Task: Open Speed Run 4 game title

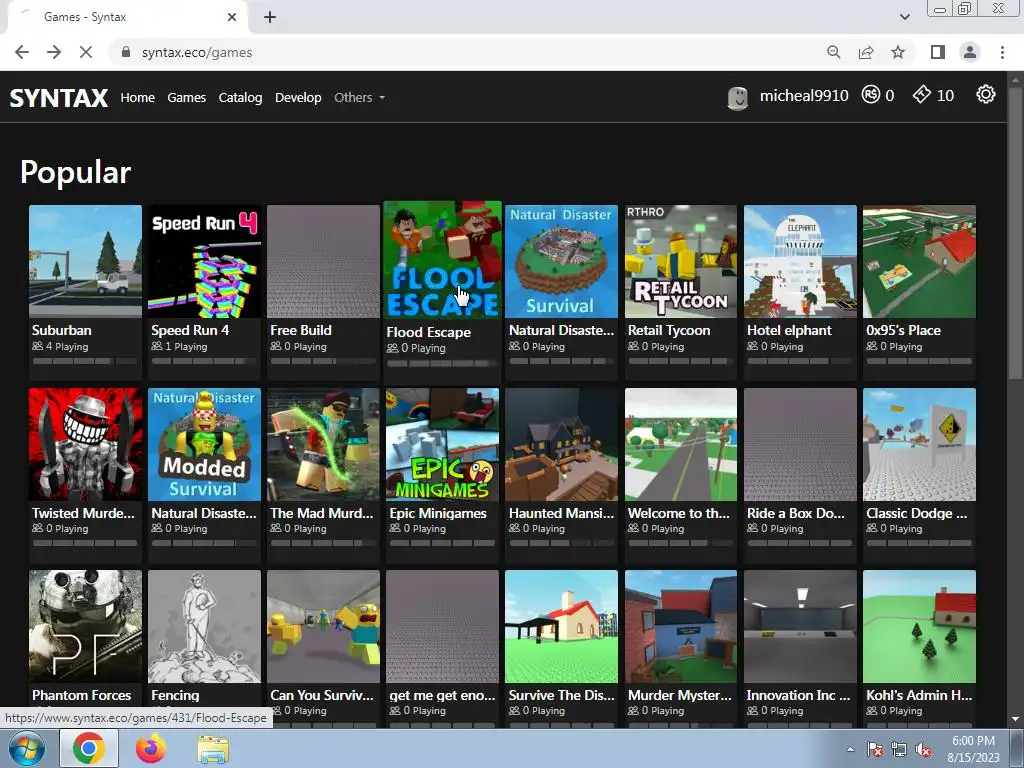Action: tap(190, 330)
